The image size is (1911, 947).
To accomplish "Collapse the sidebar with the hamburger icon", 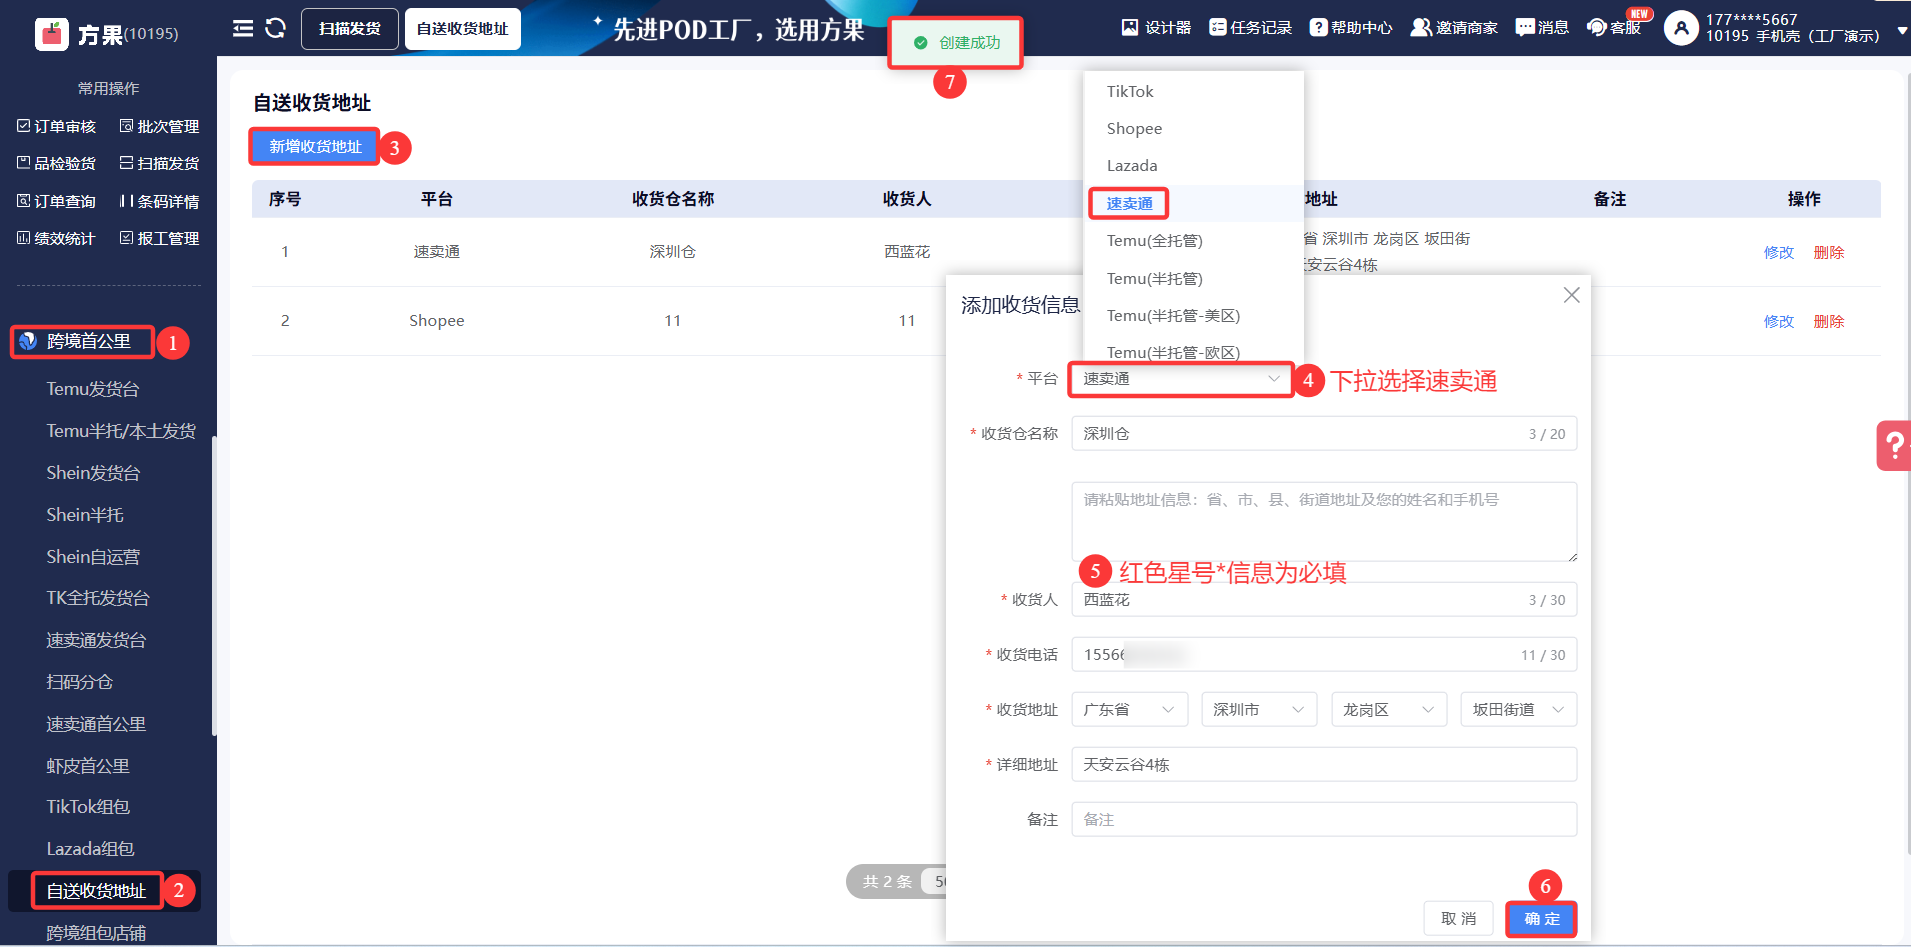I will click(x=243, y=28).
